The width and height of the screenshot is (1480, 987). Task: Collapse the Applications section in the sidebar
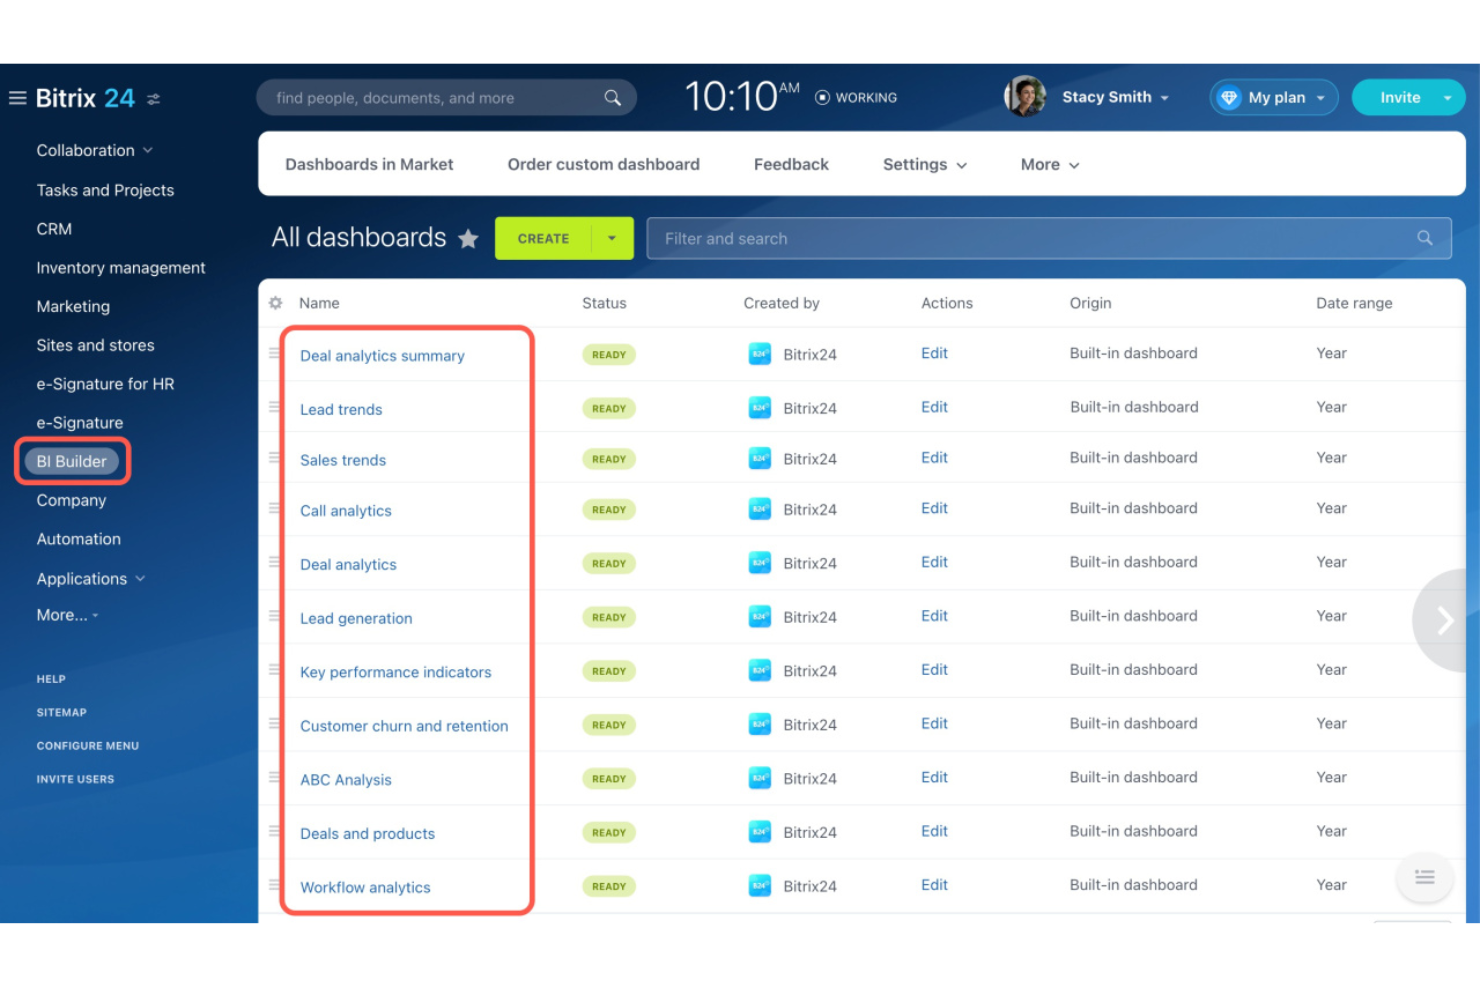(x=140, y=578)
